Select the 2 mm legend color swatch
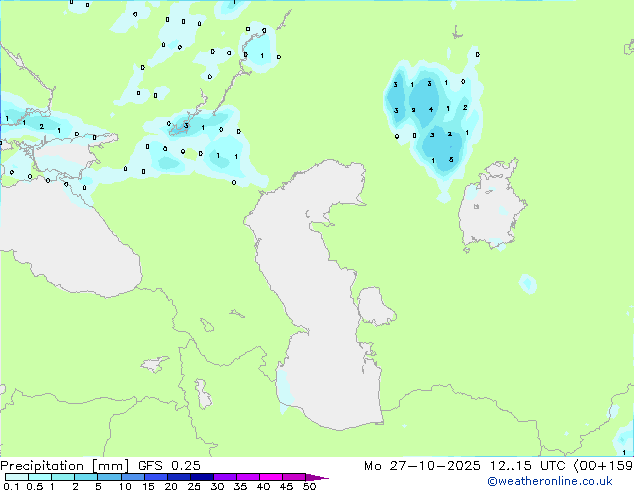This screenshot has width=634, height=490. pyautogui.click(x=86, y=477)
